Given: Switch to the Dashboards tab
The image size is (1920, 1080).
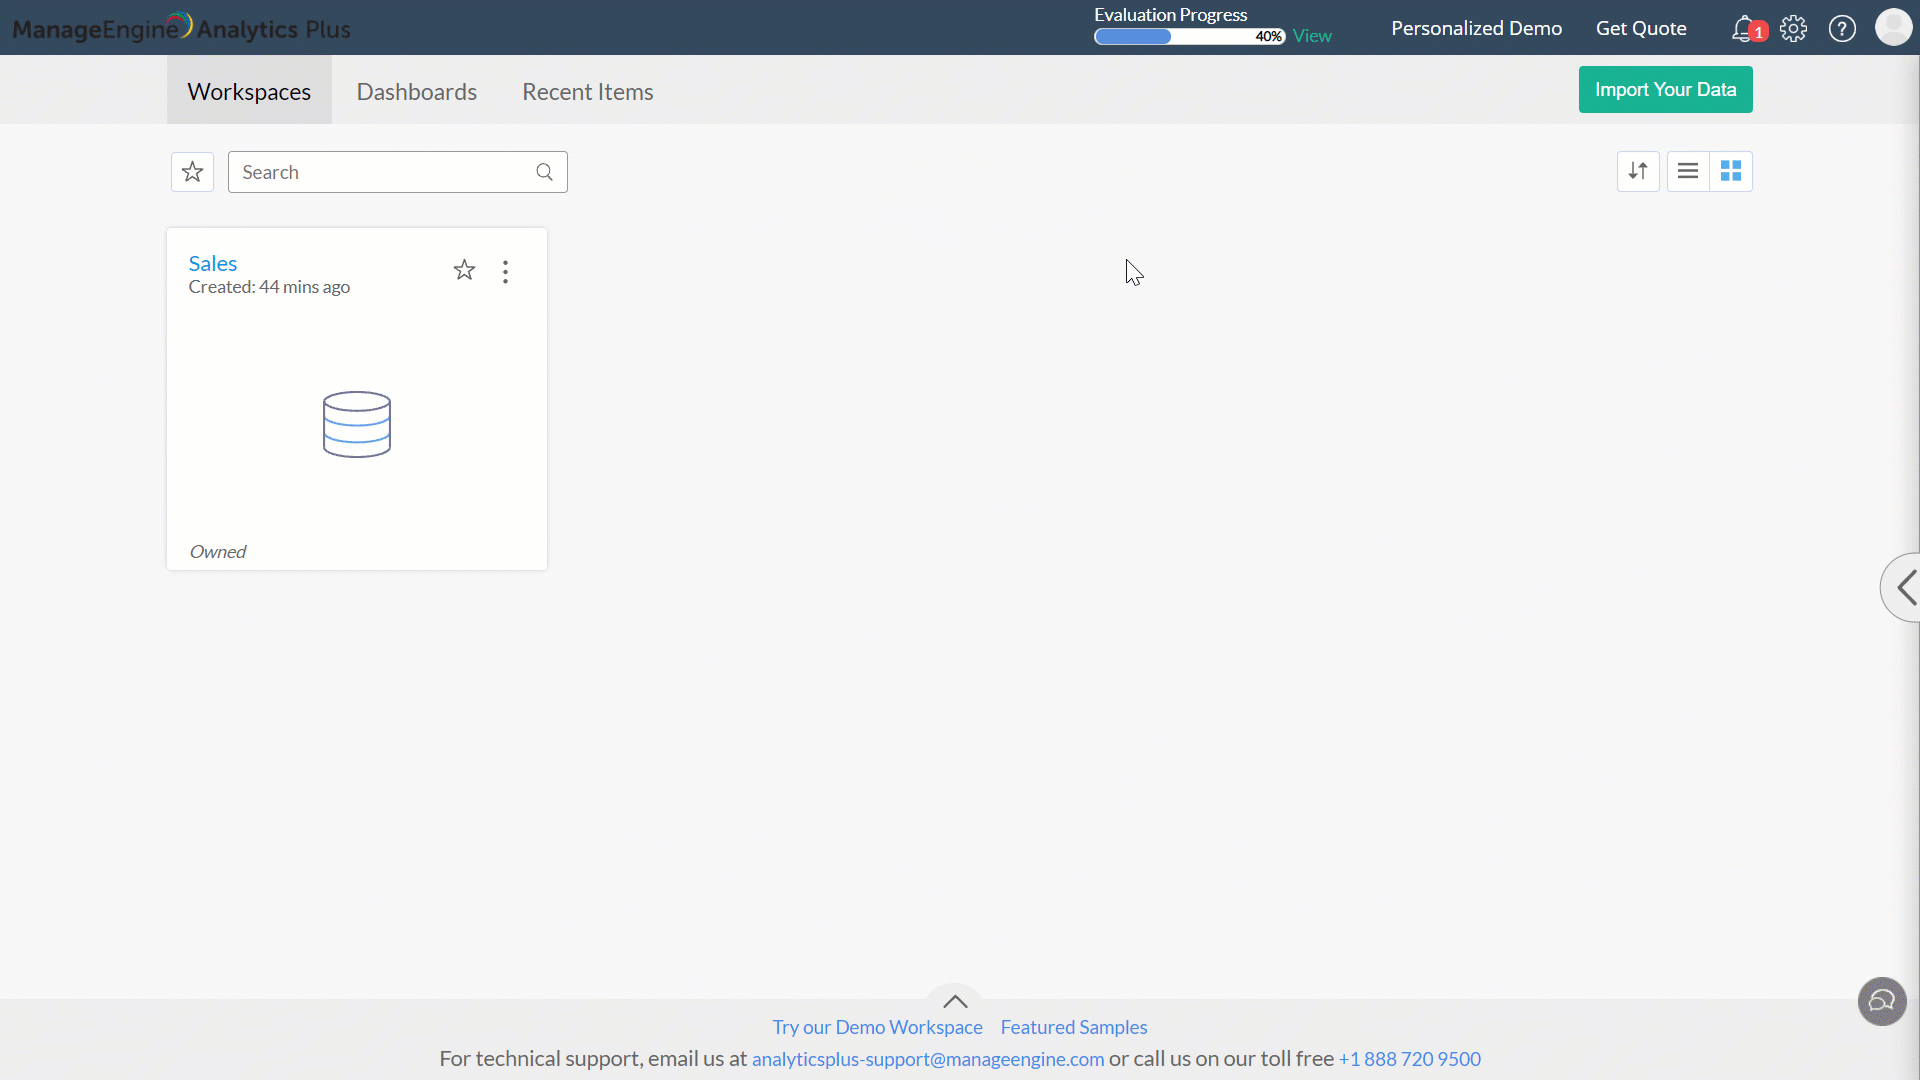Looking at the screenshot, I should [417, 92].
